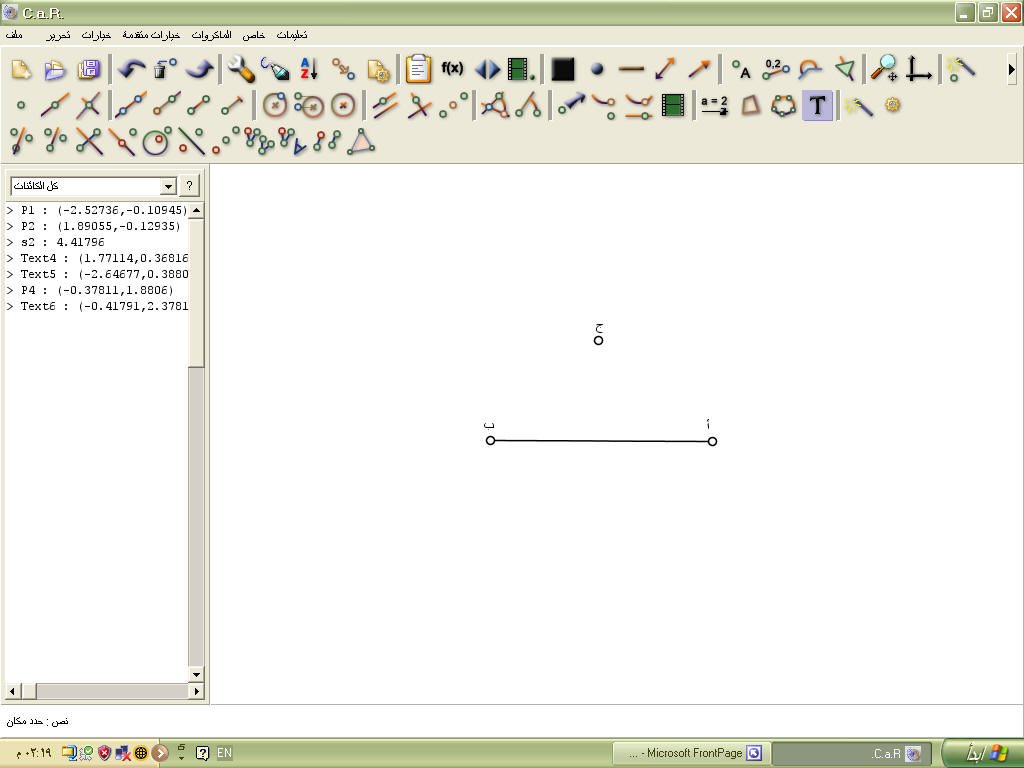Select the ray tool
The width and height of the screenshot is (1024, 768).
click(x=165, y=105)
